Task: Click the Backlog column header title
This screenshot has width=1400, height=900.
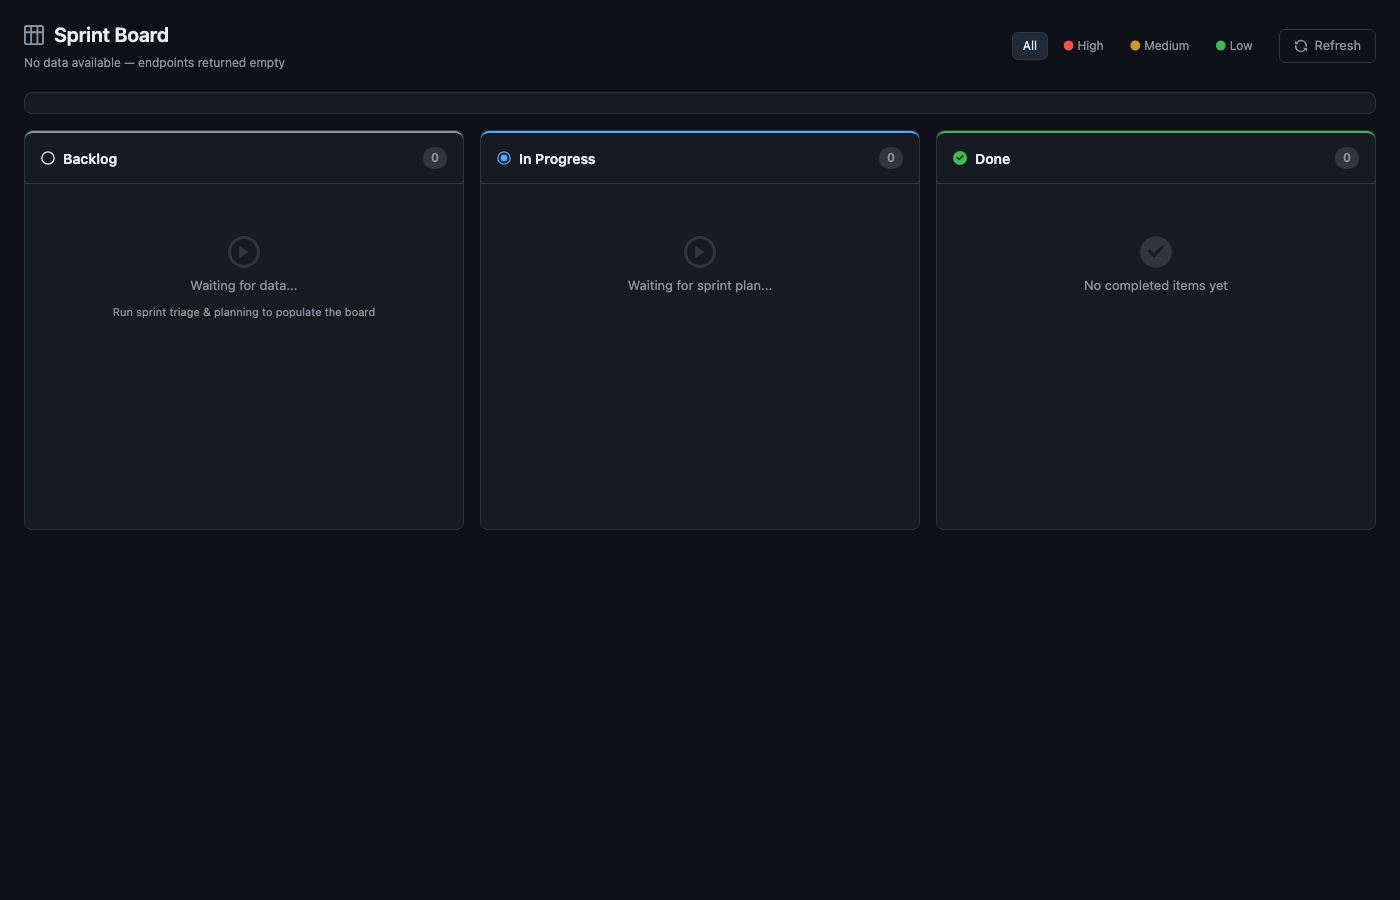Action: pyautogui.click(x=90, y=159)
